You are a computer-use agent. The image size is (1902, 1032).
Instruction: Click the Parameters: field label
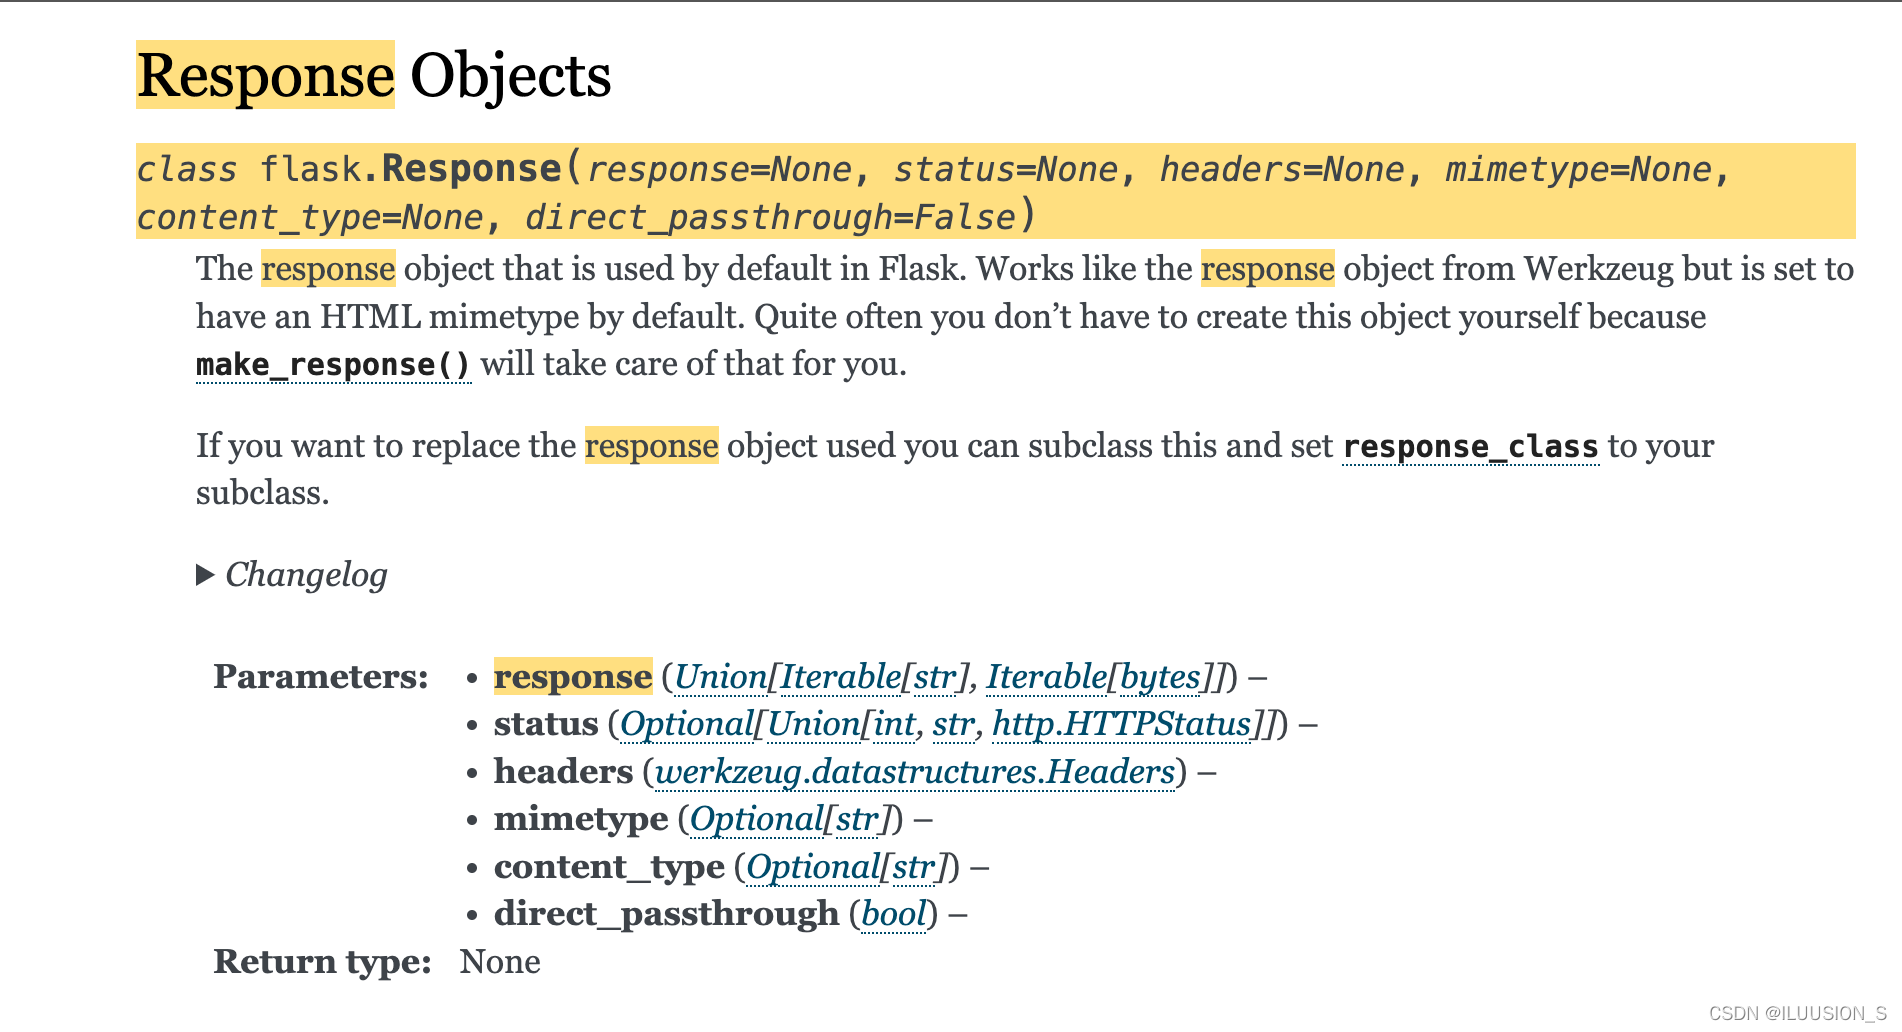pyautogui.click(x=321, y=677)
